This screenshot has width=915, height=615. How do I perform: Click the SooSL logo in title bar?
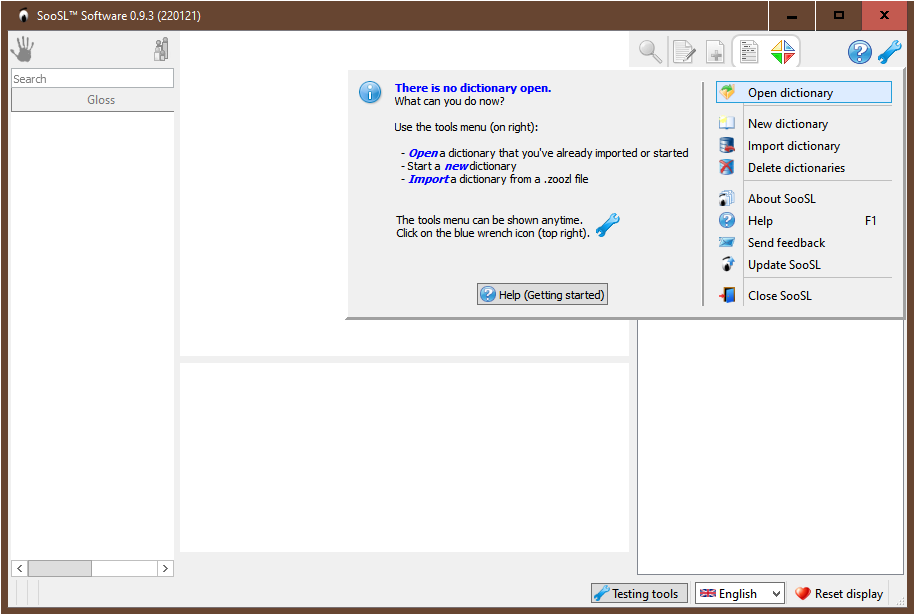click(x=23, y=16)
